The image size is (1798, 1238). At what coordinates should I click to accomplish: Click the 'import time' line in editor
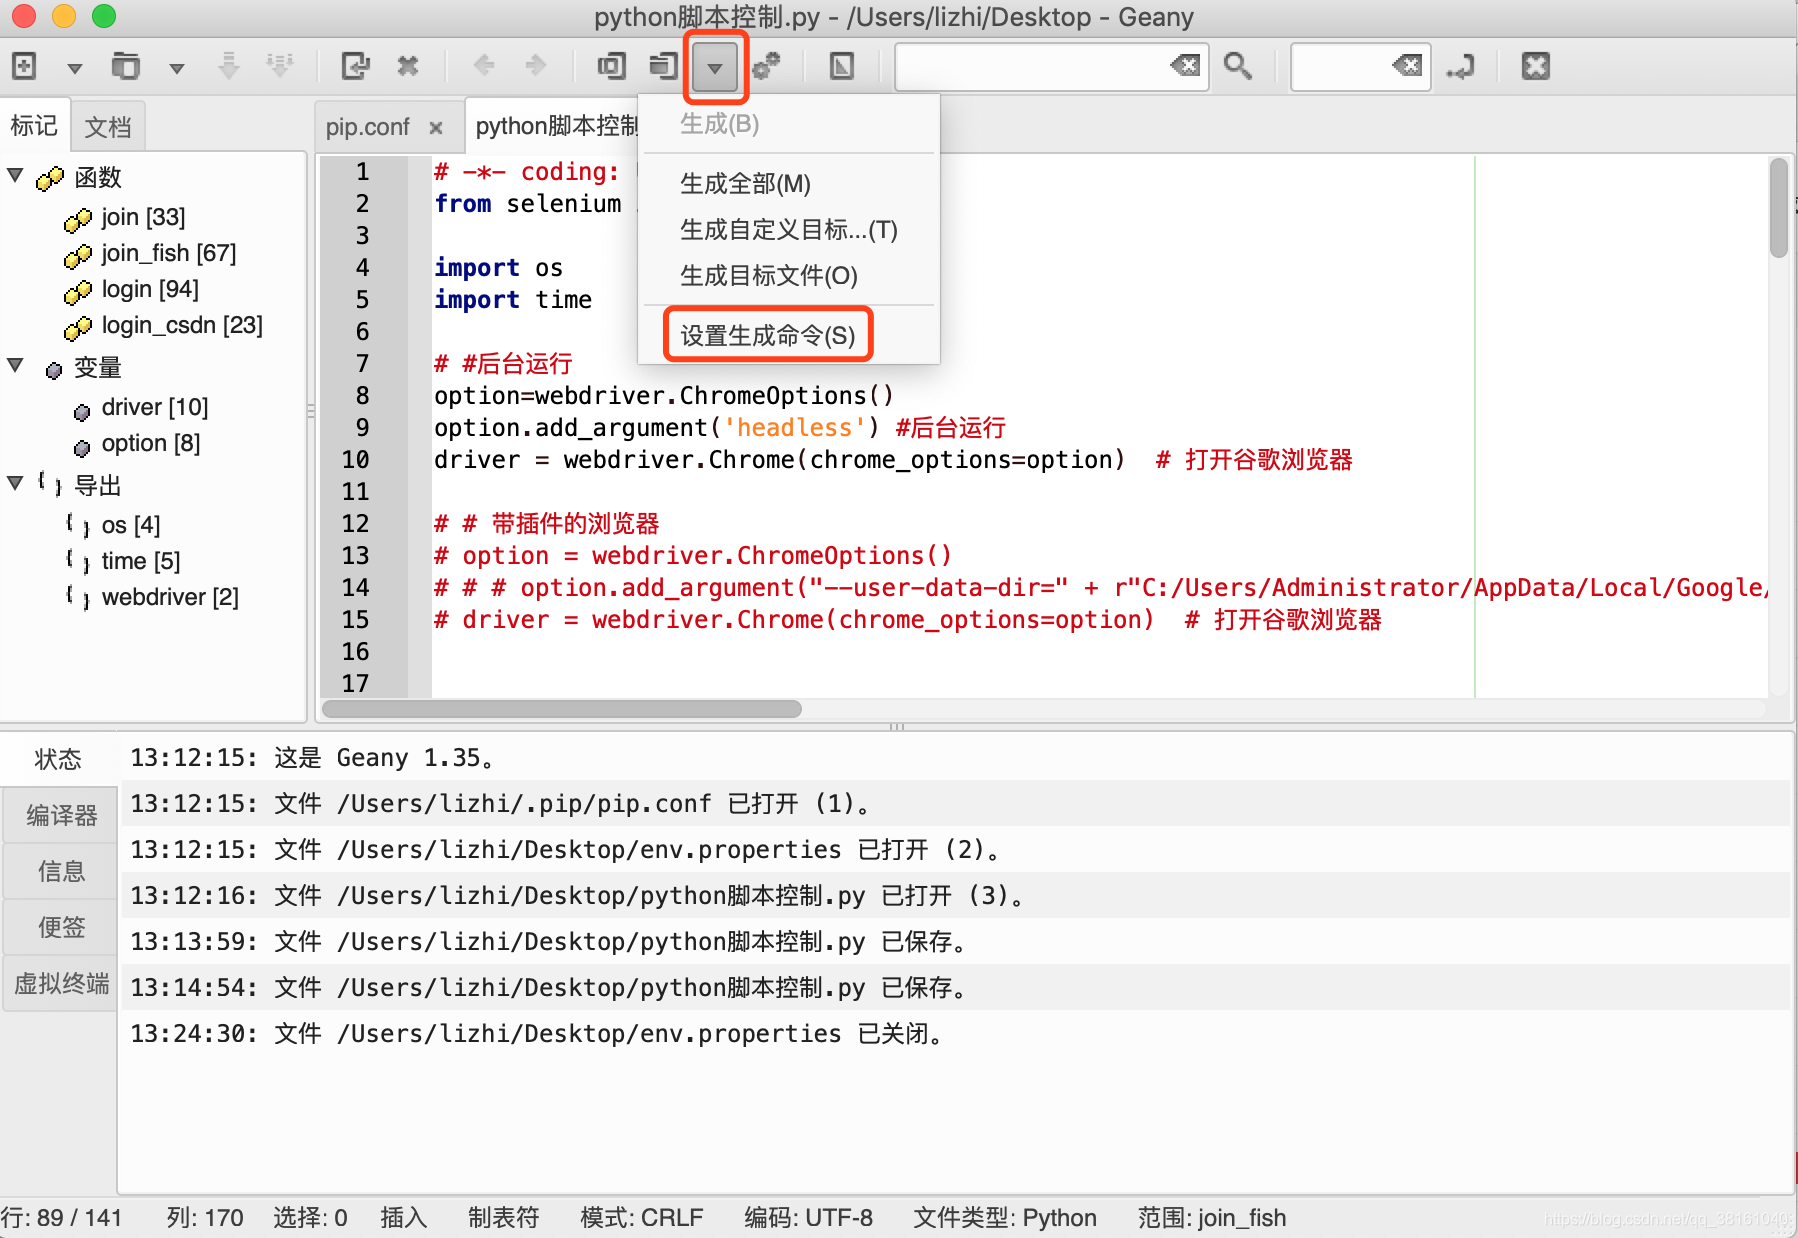coord(513,300)
